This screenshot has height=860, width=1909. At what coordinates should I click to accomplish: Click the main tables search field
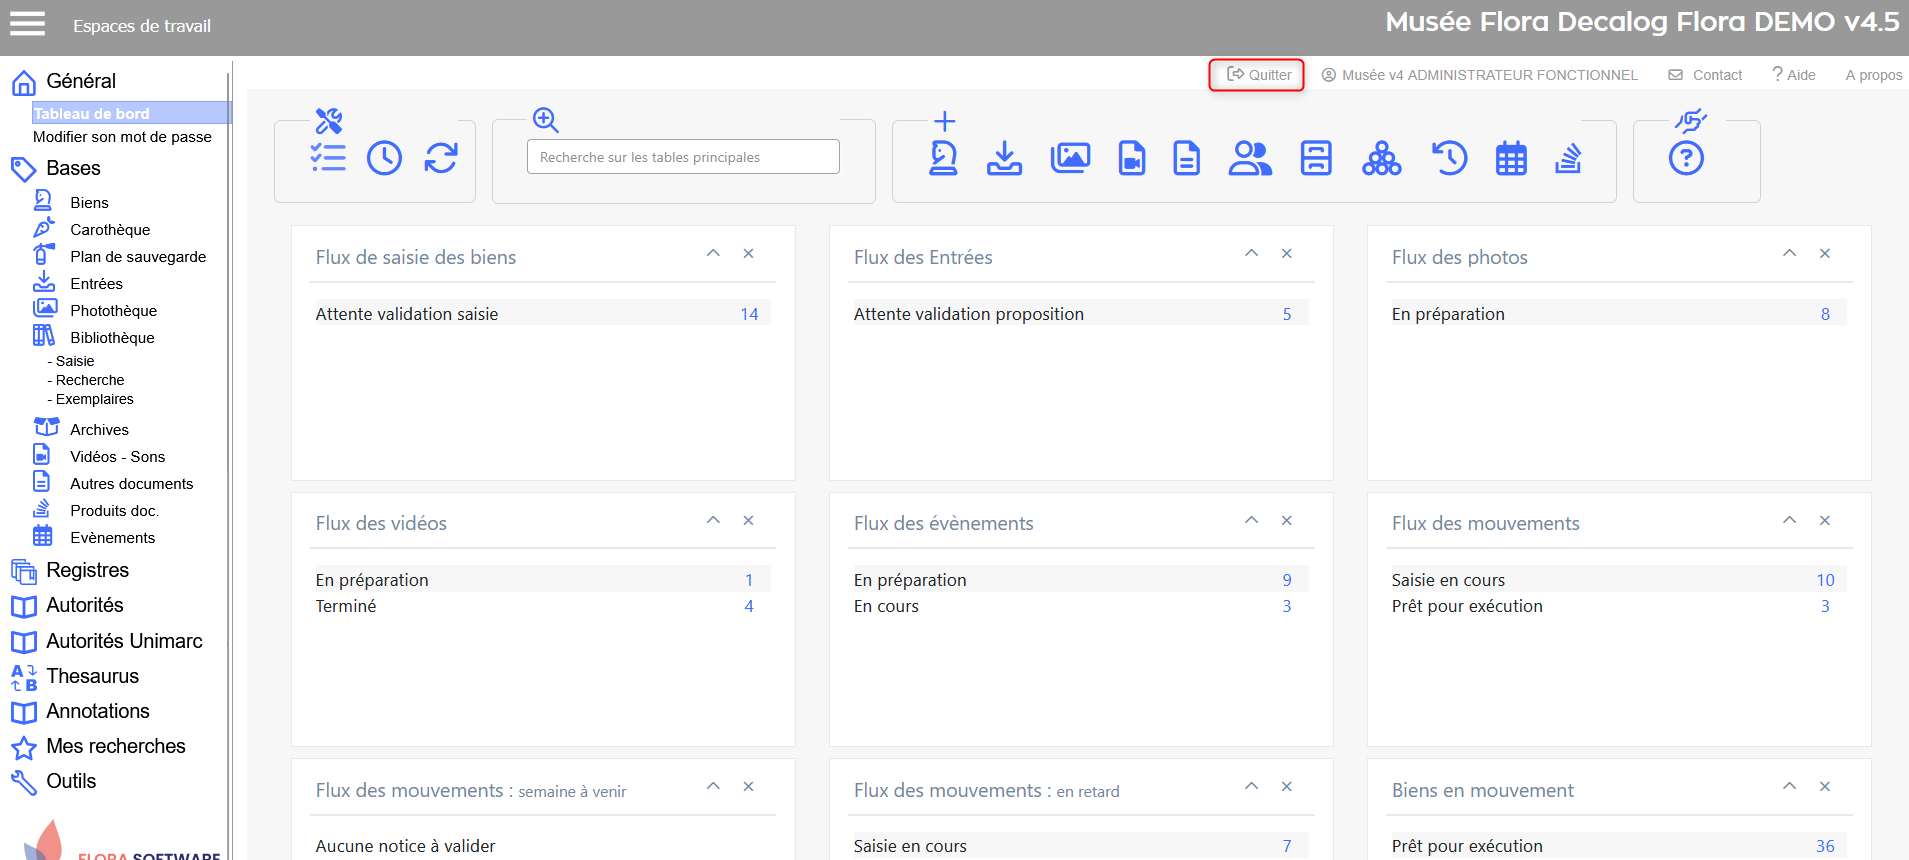pyautogui.click(x=683, y=157)
